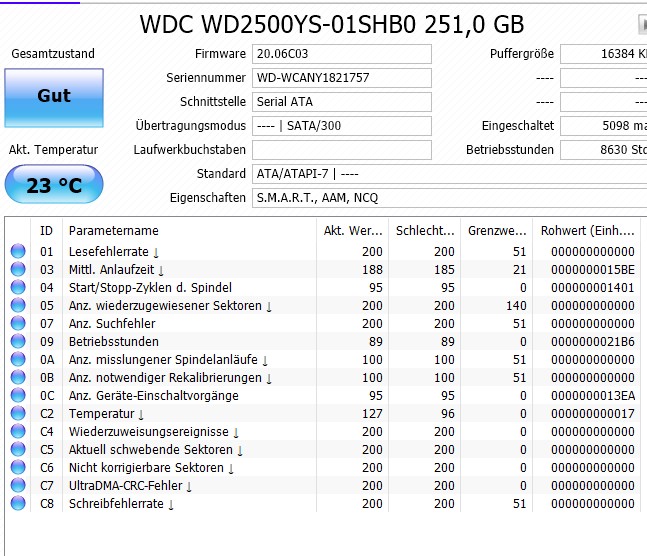The width and height of the screenshot is (647, 556).
Task: Click the Akt. Wer... column header
Action: coord(353,231)
